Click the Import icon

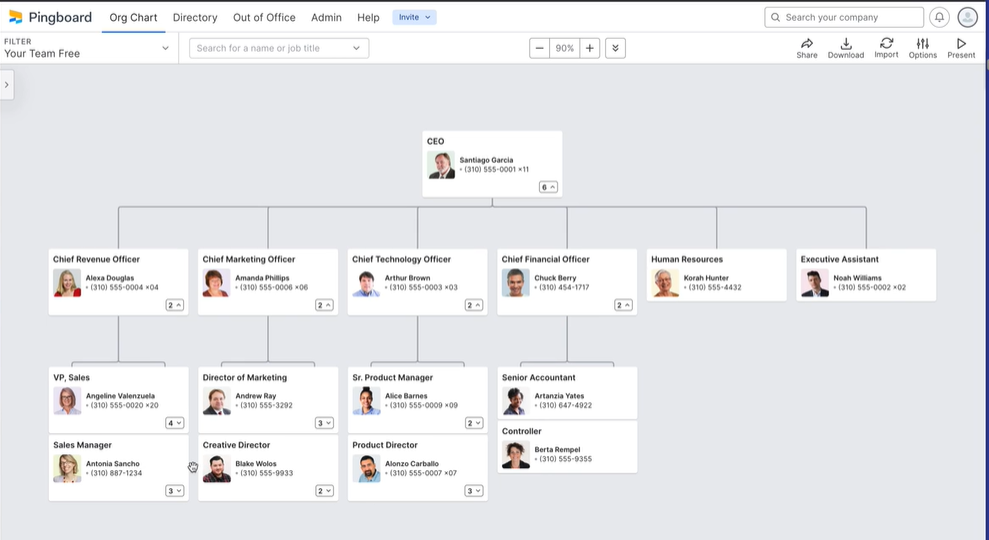pos(886,48)
